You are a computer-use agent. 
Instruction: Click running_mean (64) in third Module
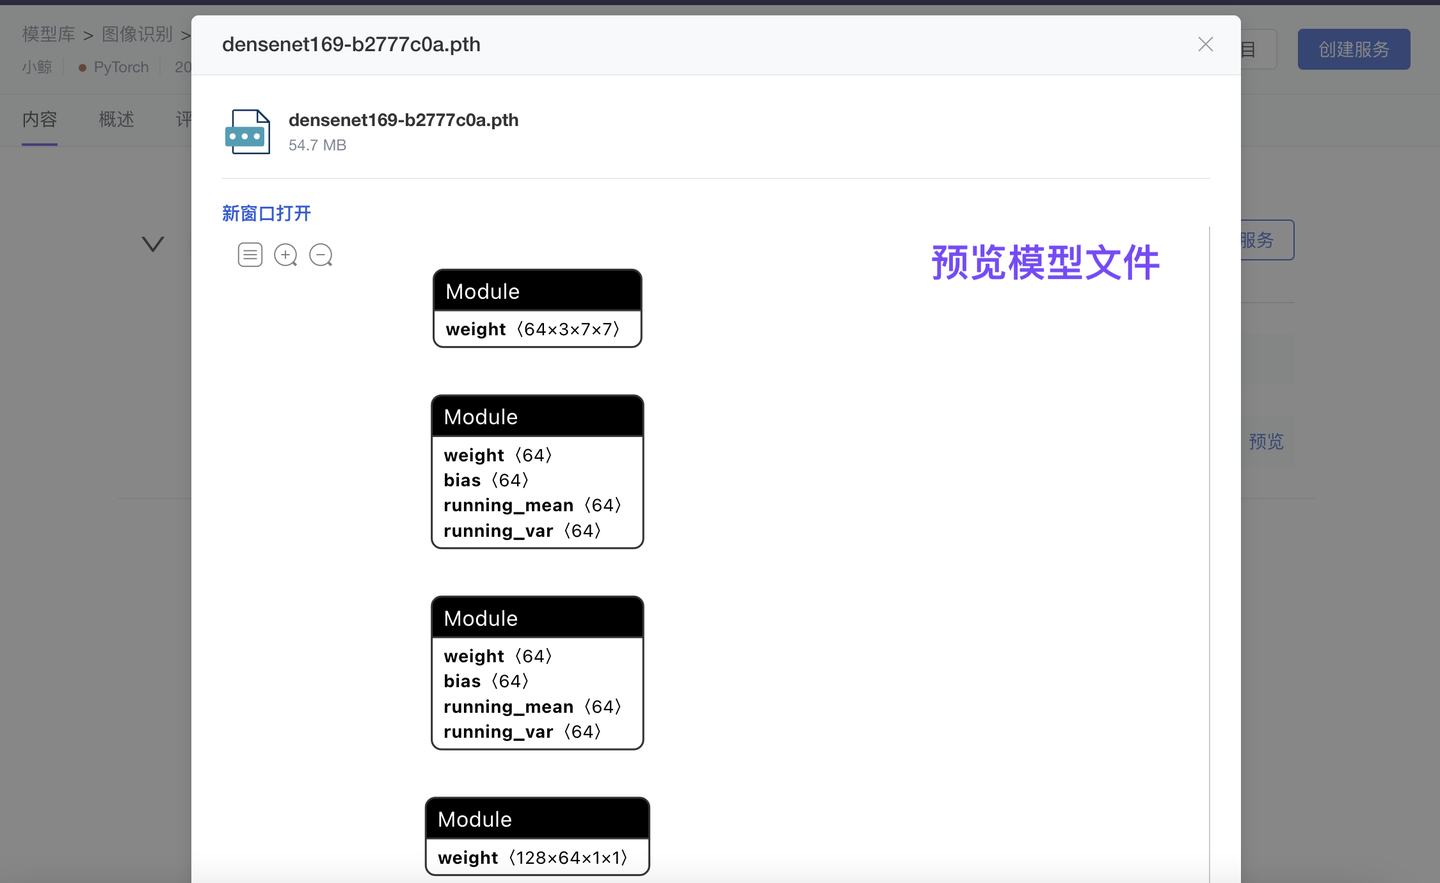point(533,706)
